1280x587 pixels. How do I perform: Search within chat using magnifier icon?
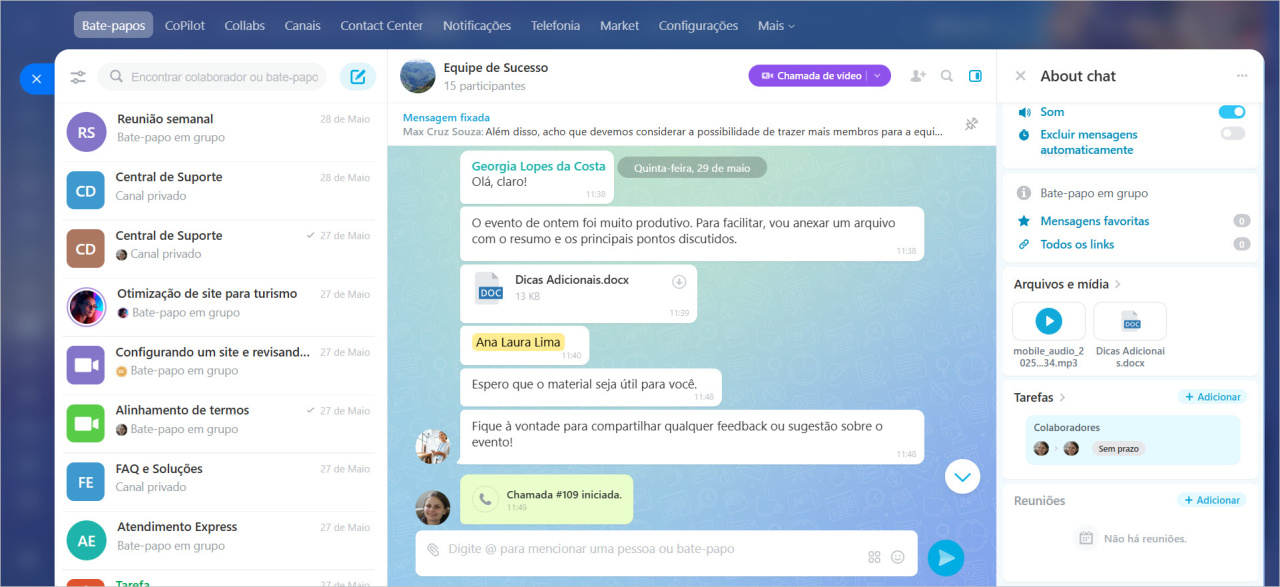946,76
